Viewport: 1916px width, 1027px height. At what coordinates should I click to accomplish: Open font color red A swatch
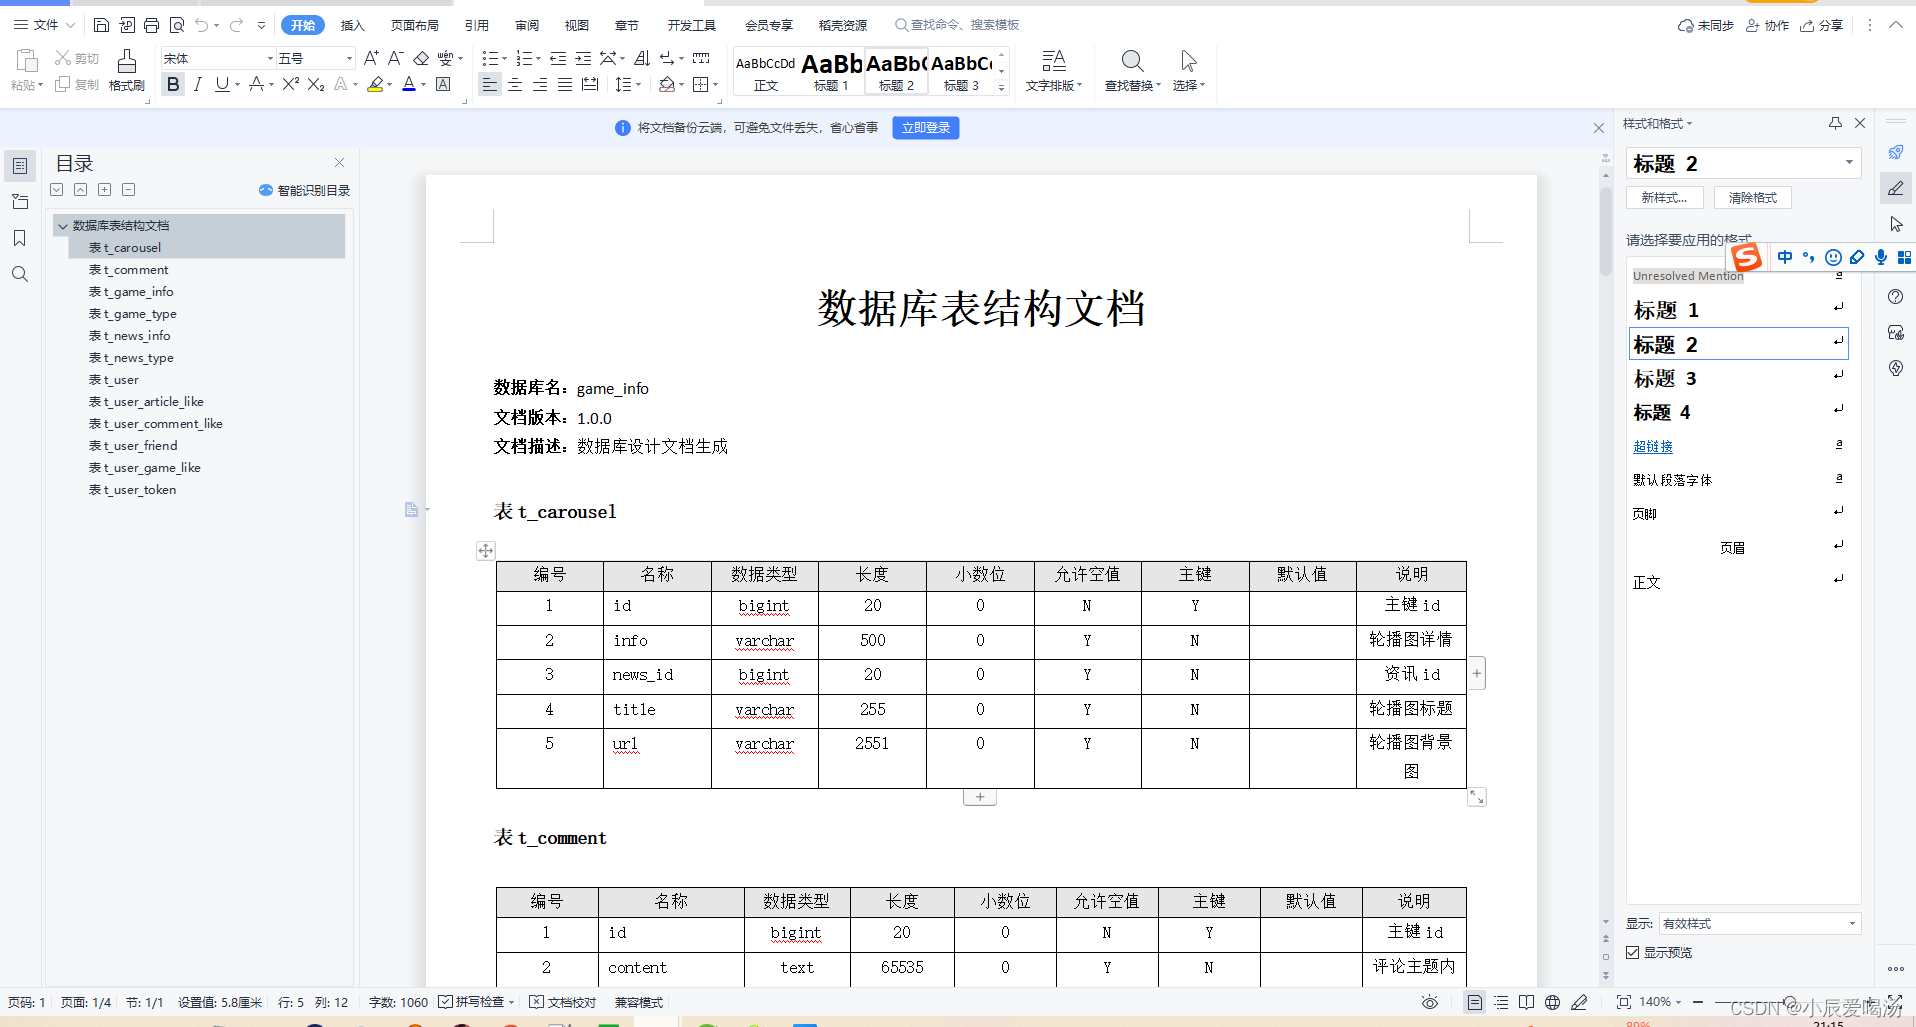(x=409, y=85)
